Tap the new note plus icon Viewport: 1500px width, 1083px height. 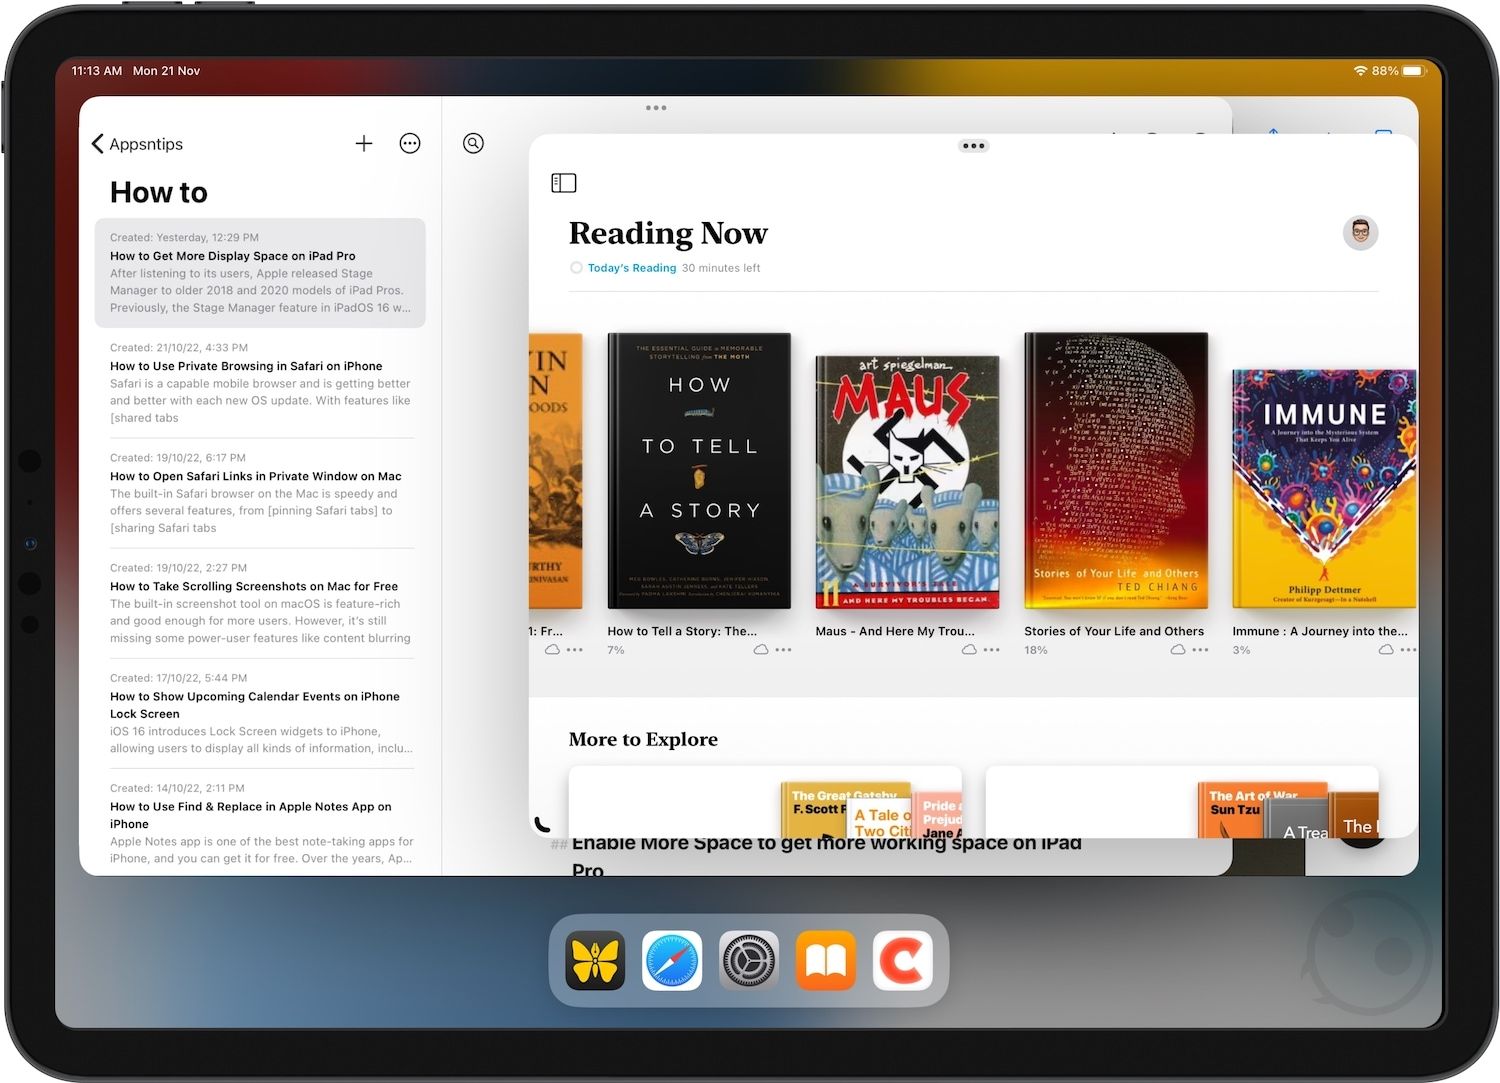(x=364, y=144)
